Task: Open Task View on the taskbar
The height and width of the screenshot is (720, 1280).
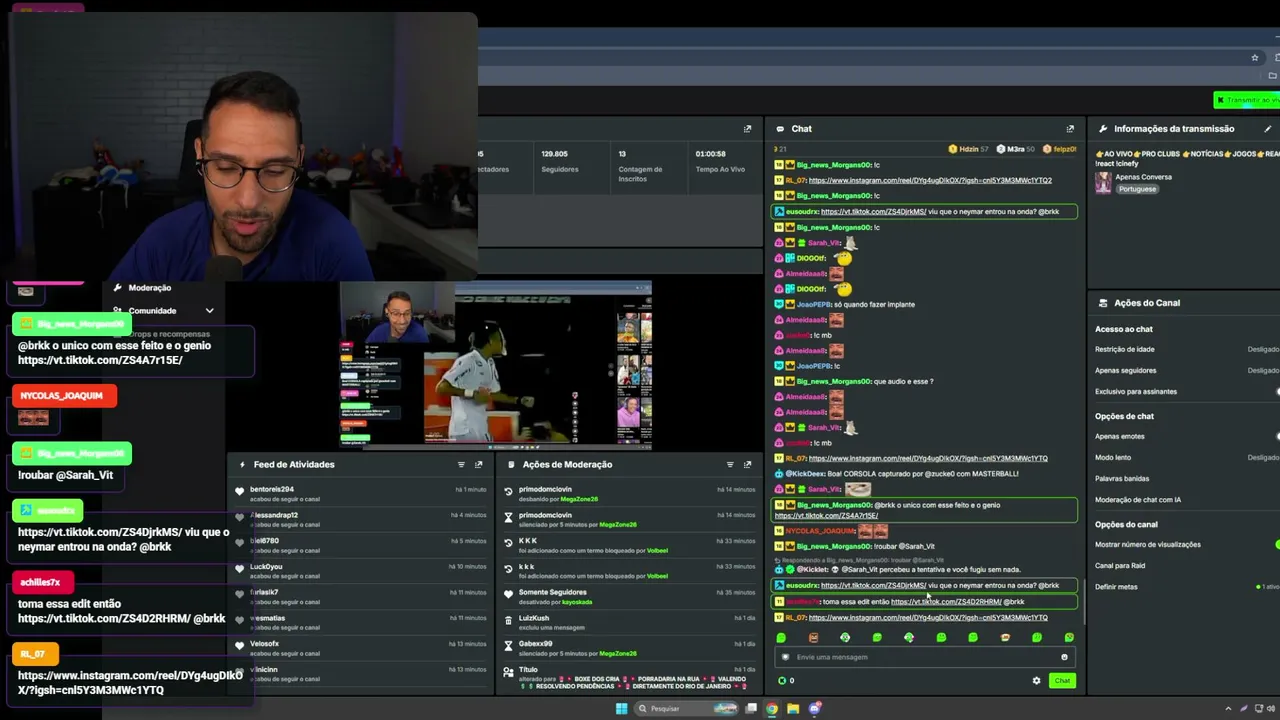Action: pyautogui.click(x=751, y=709)
